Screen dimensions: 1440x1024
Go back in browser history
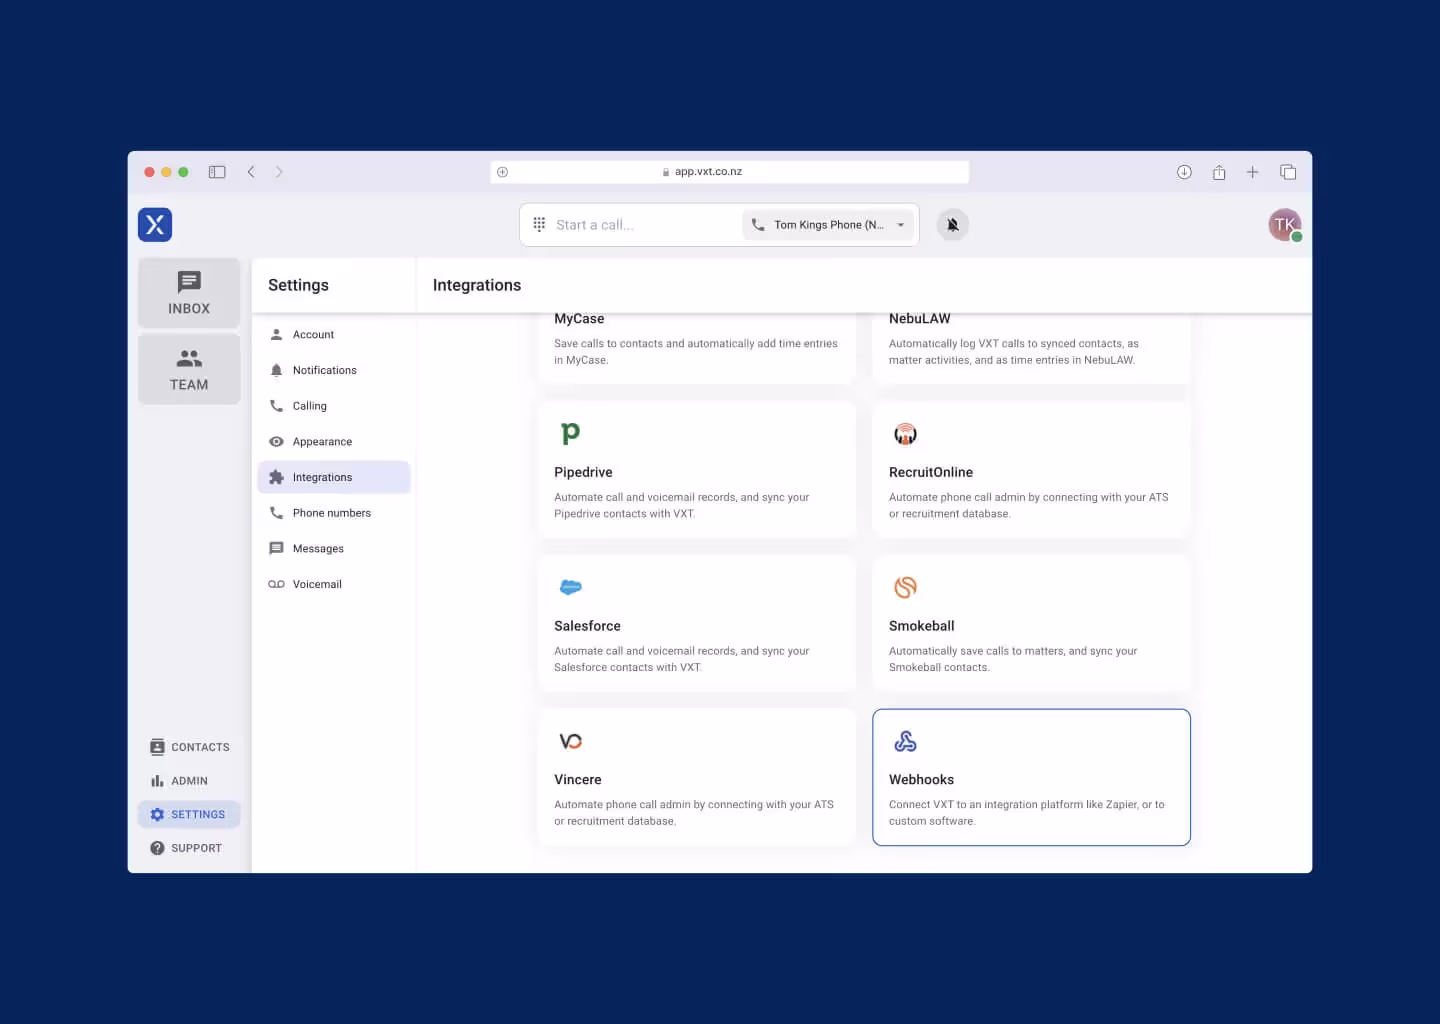click(x=251, y=172)
